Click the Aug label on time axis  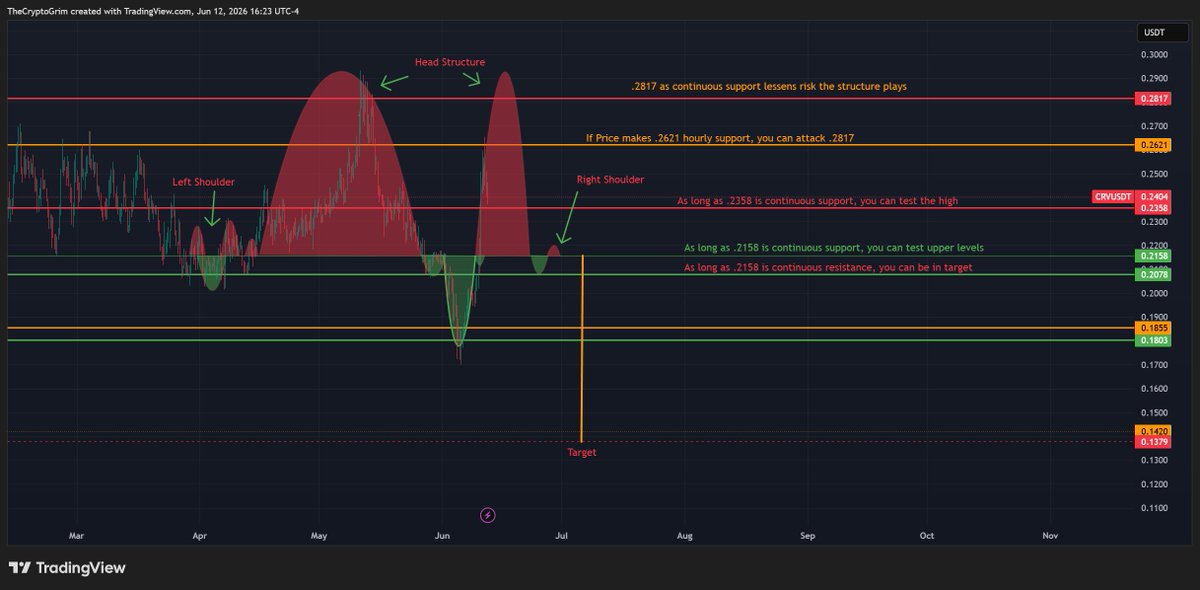pyautogui.click(x=685, y=536)
